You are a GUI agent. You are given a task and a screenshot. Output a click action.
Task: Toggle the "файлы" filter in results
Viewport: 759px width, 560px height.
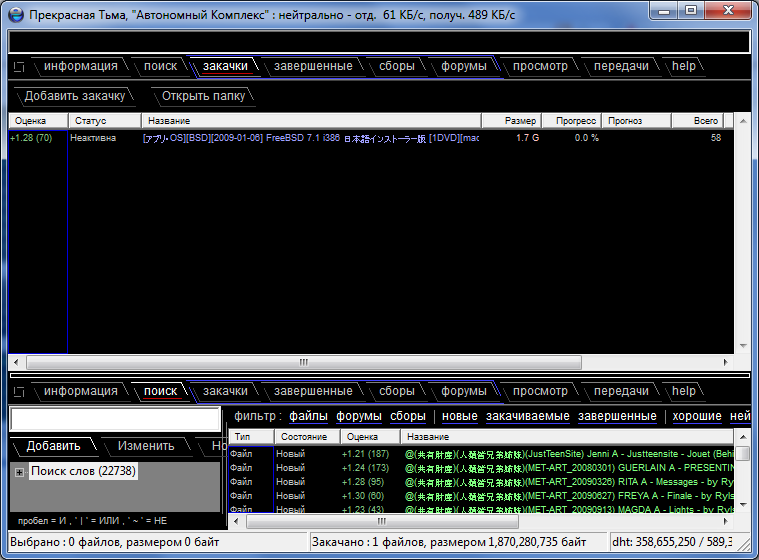tap(308, 416)
